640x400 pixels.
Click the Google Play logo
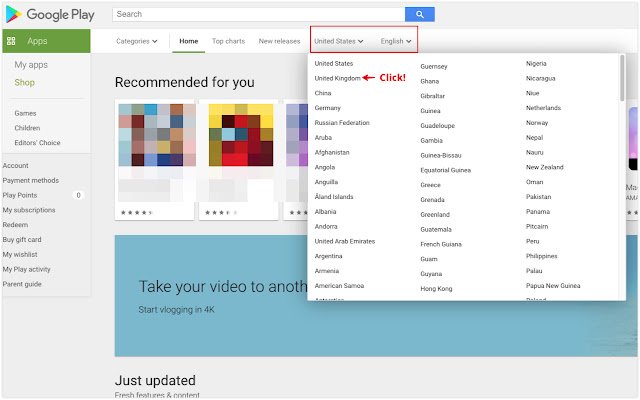(50, 14)
